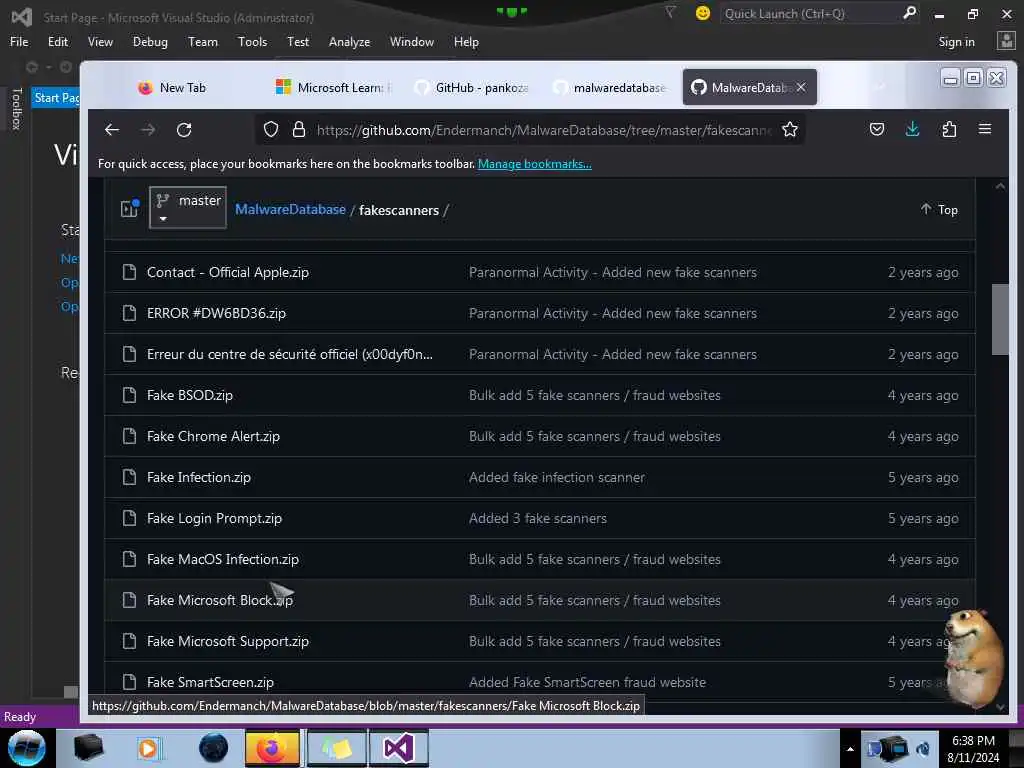Open the master branch dropdown

tap(188, 208)
